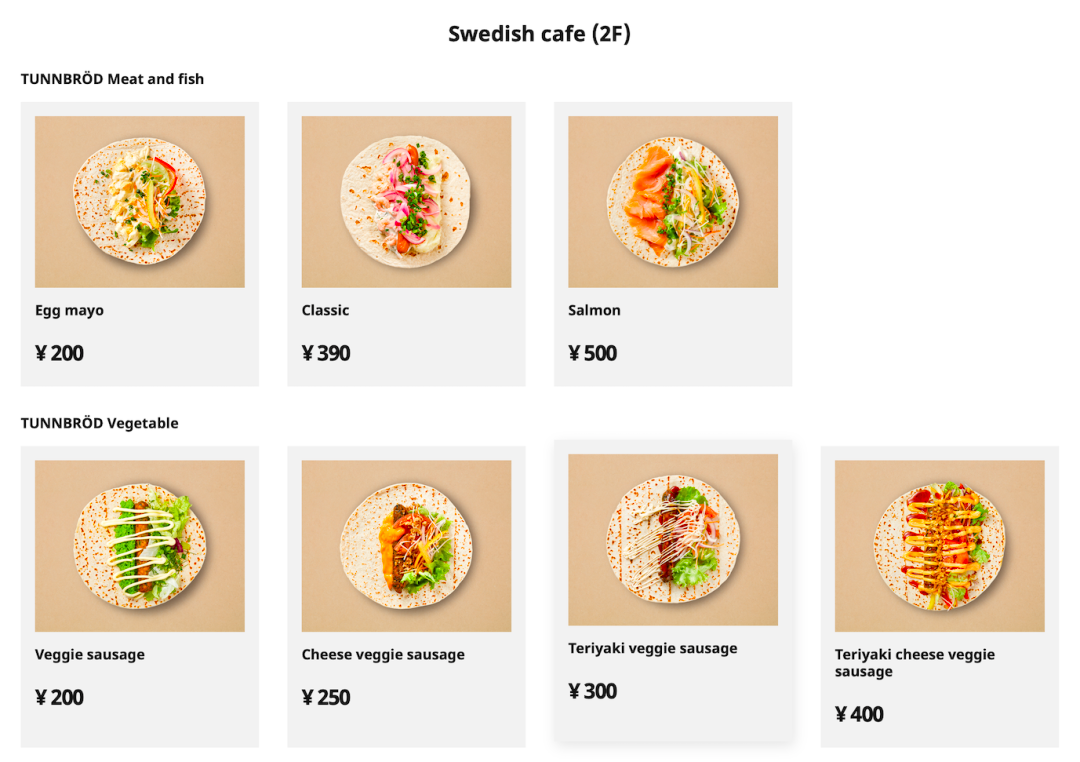Viewport: 1080px width, 762px height.
Task: Open the Cheese veggie sausage title link
Action: (383, 655)
